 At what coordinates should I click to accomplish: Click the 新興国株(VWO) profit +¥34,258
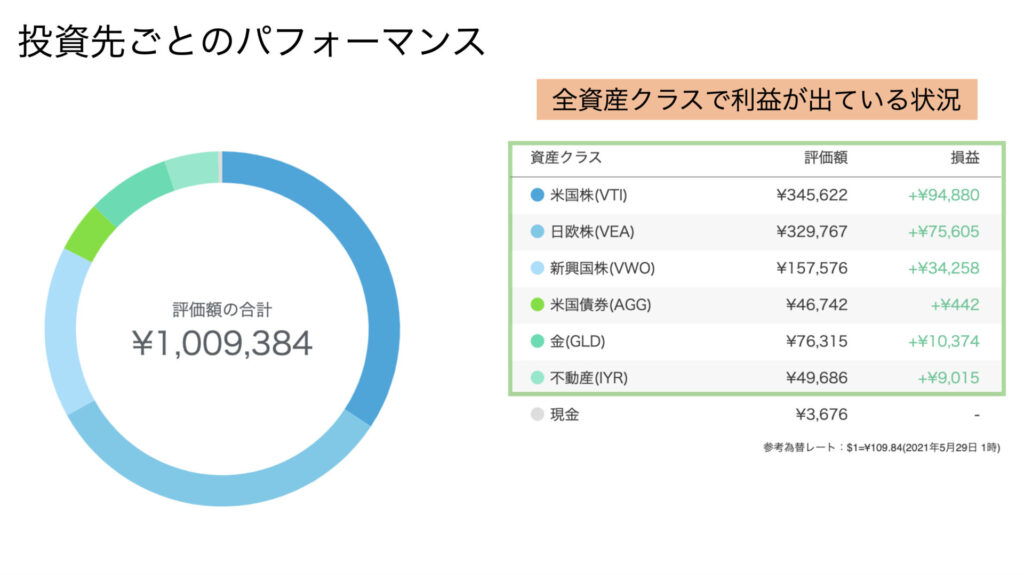click(943, 268)
